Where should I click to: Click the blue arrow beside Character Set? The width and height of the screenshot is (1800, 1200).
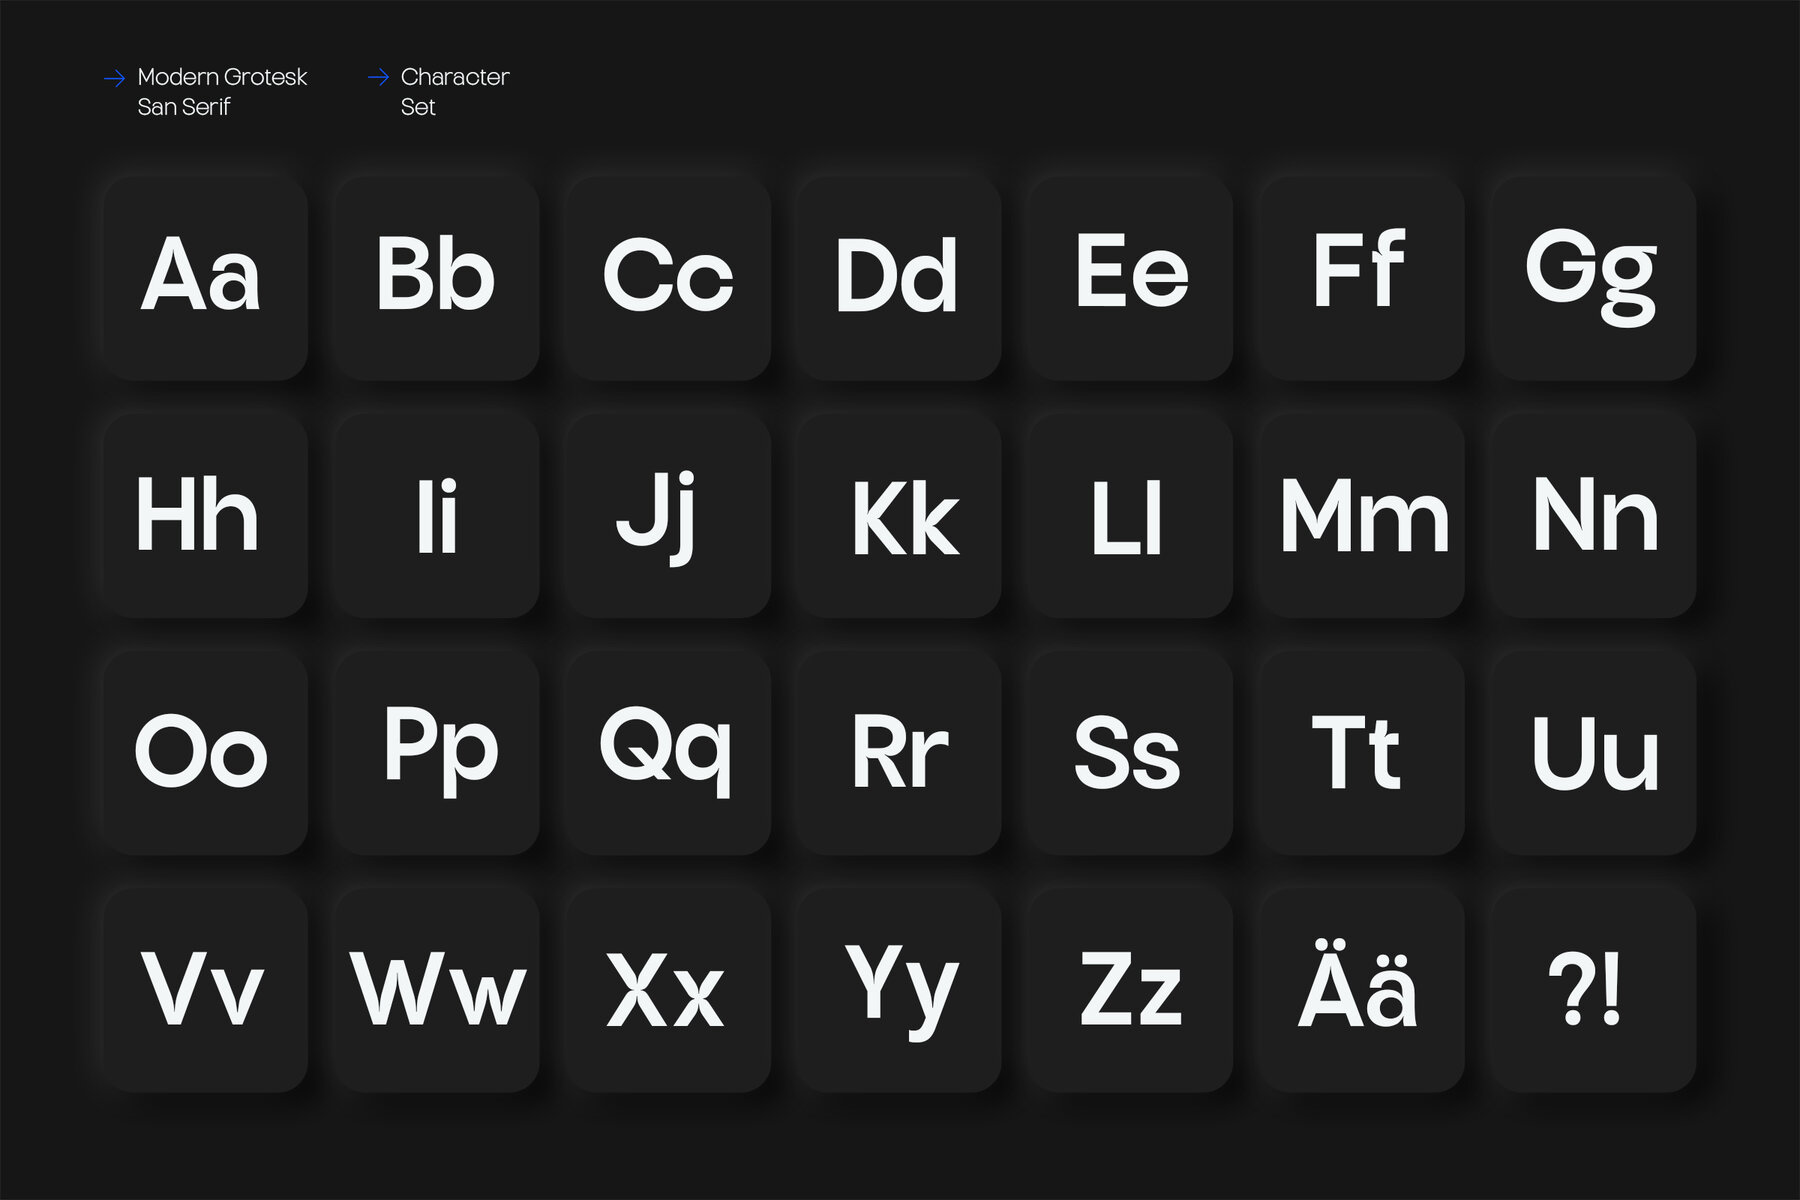coord(378,78)
